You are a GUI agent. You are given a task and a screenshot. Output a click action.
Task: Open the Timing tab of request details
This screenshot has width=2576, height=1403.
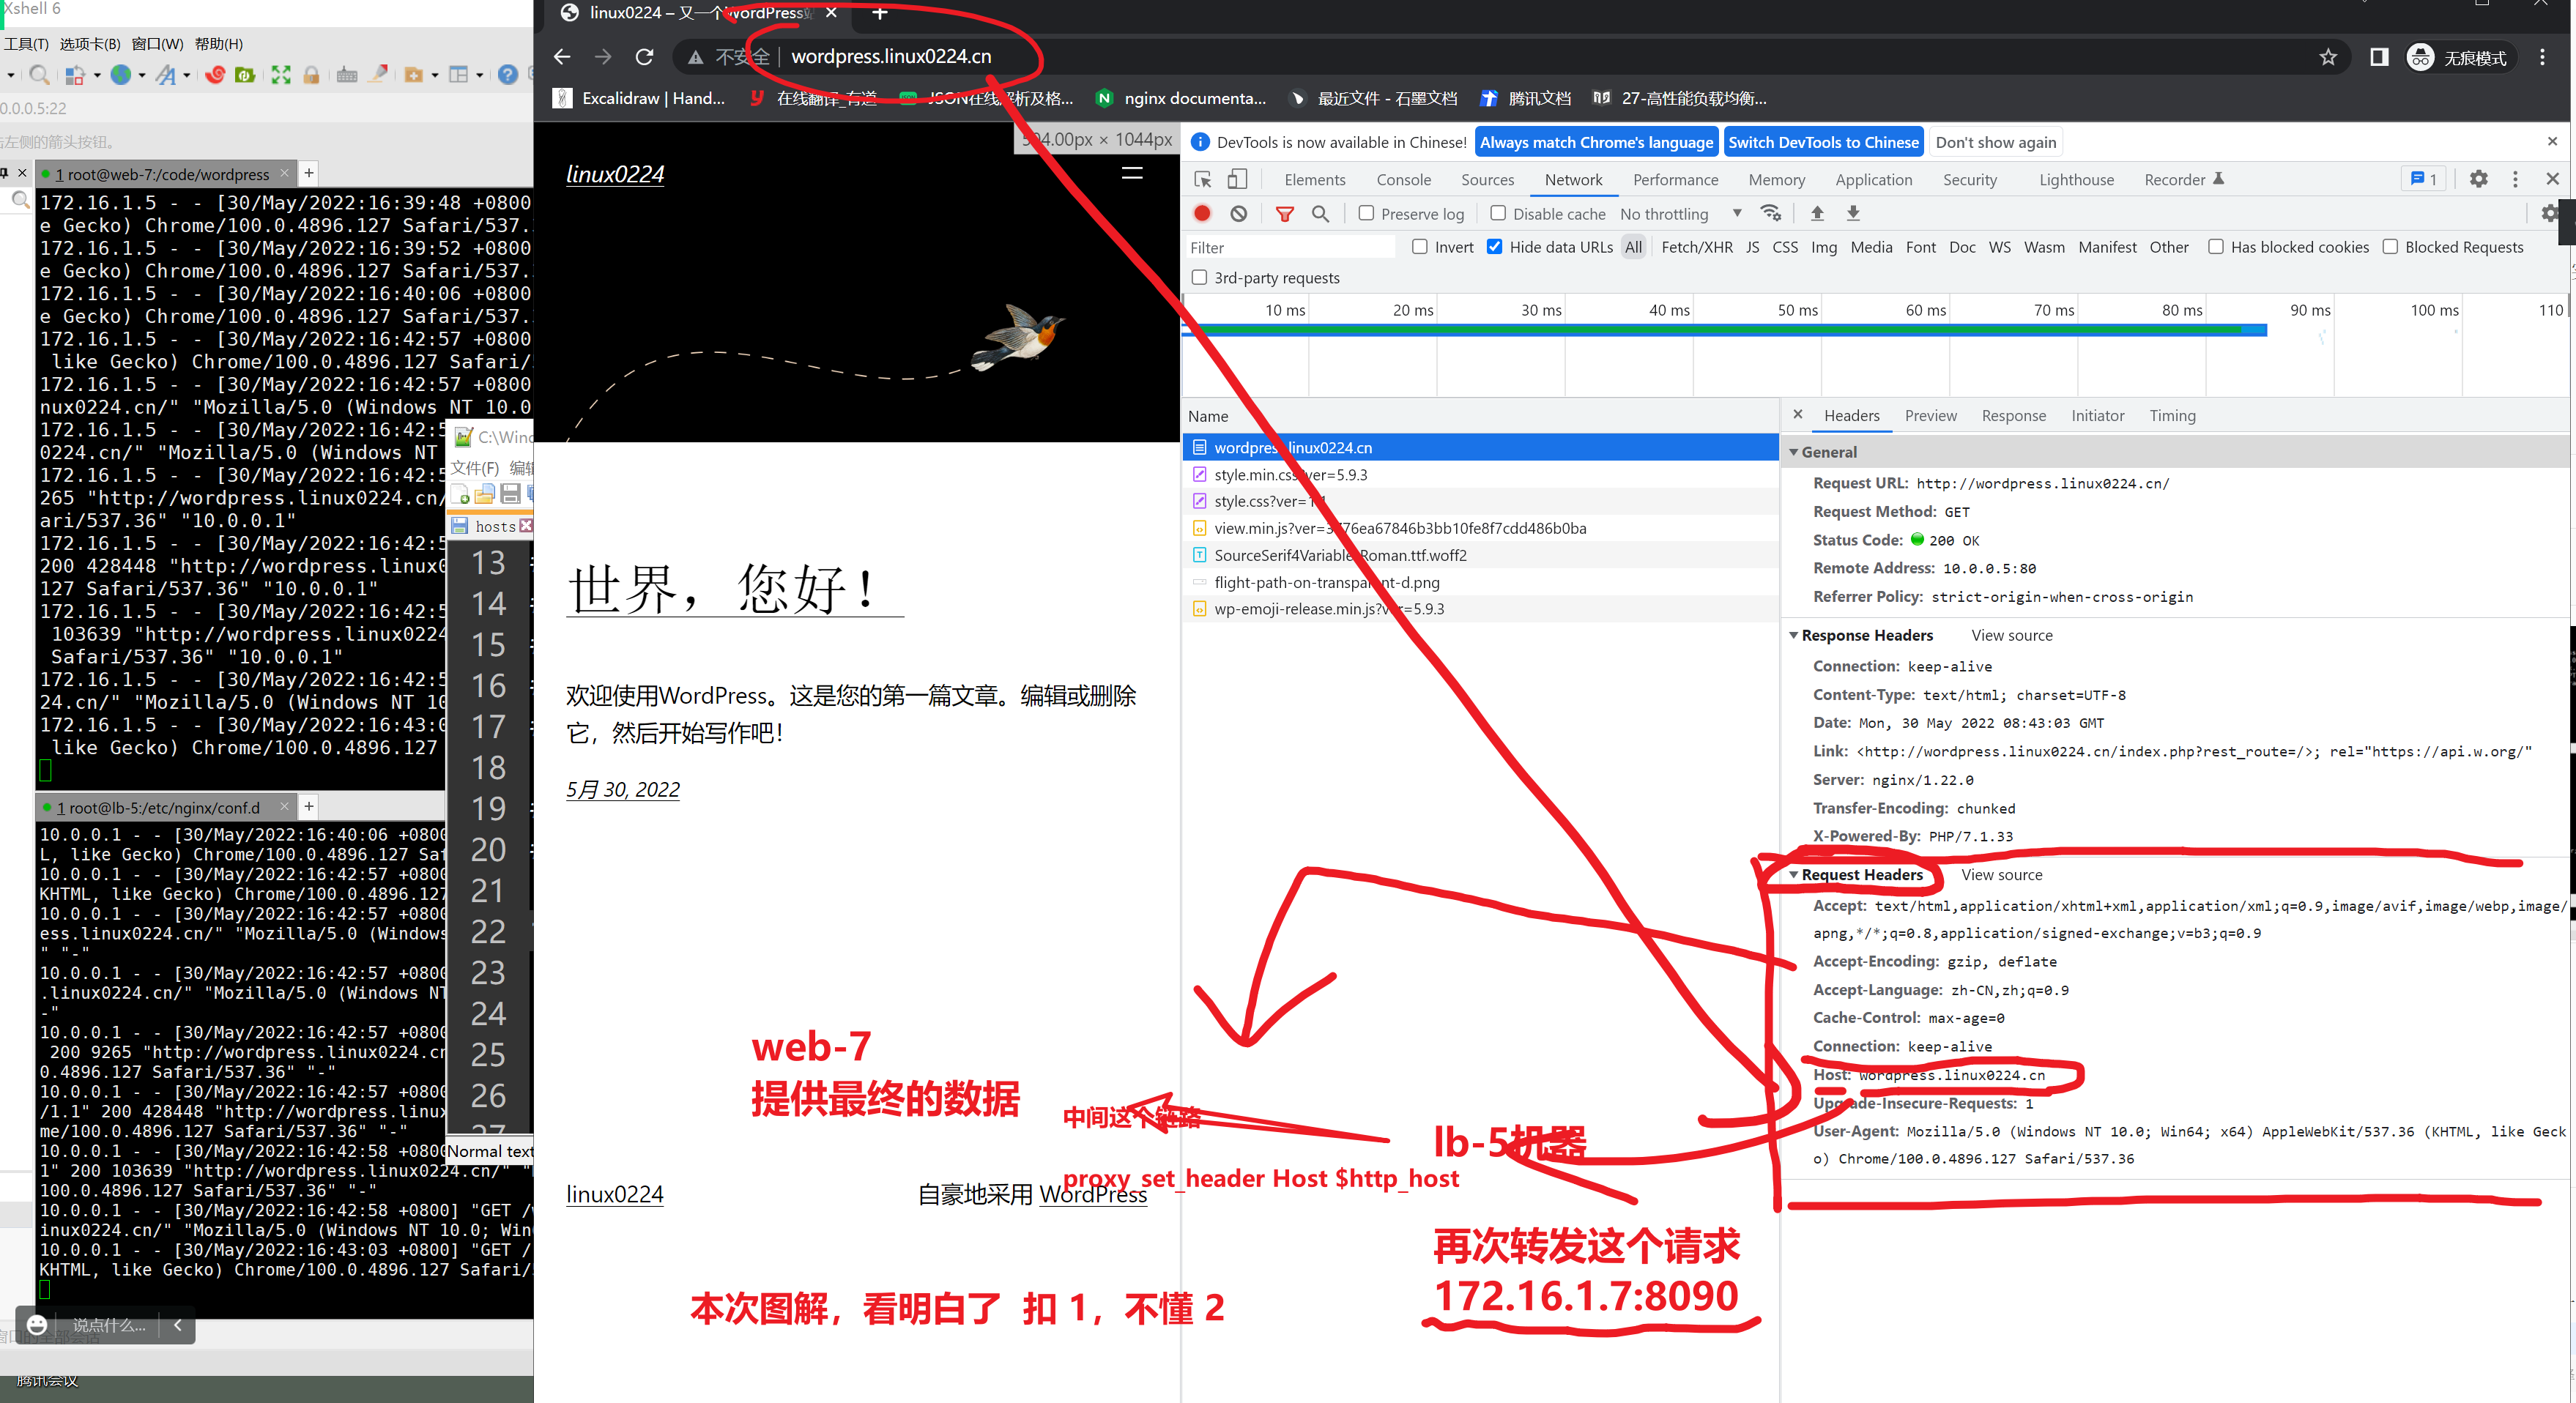point(2172,416)
